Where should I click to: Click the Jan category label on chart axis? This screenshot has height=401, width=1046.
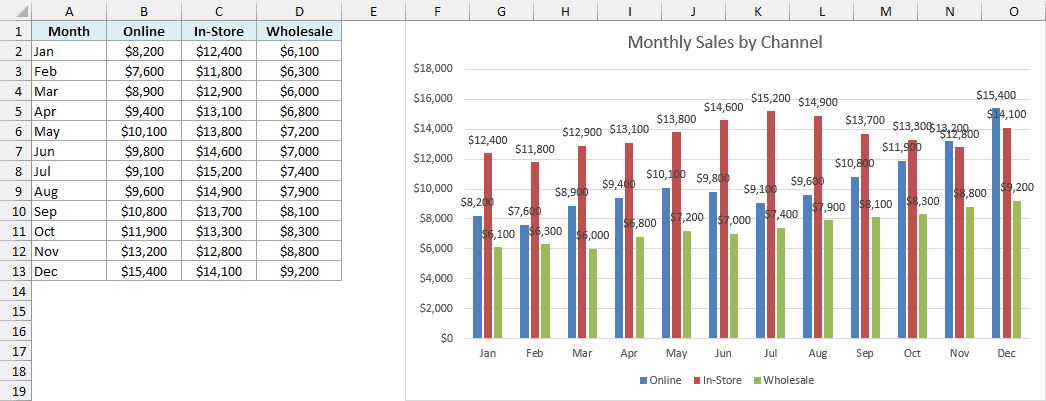(488, 354)
